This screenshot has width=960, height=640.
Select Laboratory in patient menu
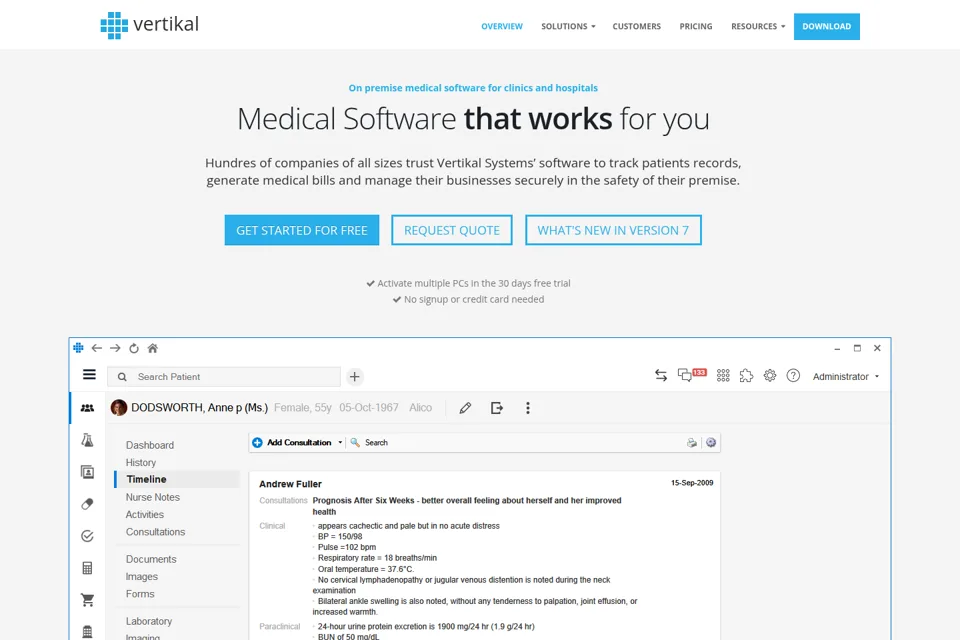tap(149, 621)
